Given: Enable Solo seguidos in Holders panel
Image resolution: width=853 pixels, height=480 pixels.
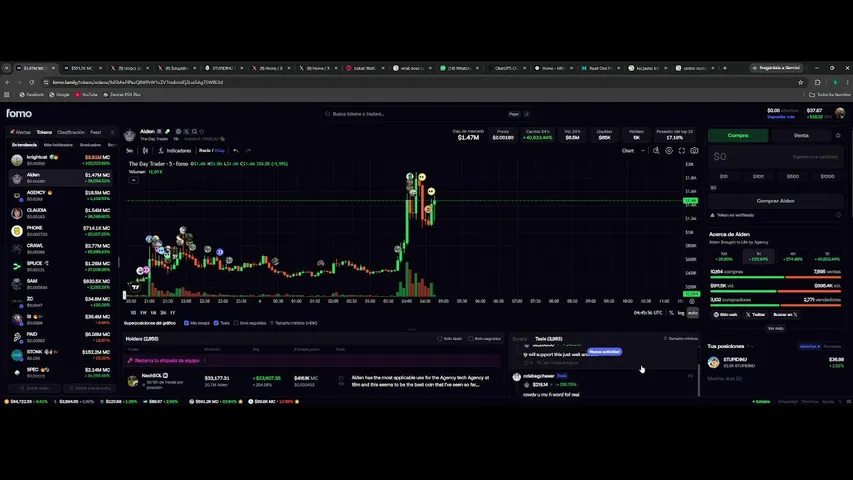Looking at the screenshot, I should click(x=471, y=339).
